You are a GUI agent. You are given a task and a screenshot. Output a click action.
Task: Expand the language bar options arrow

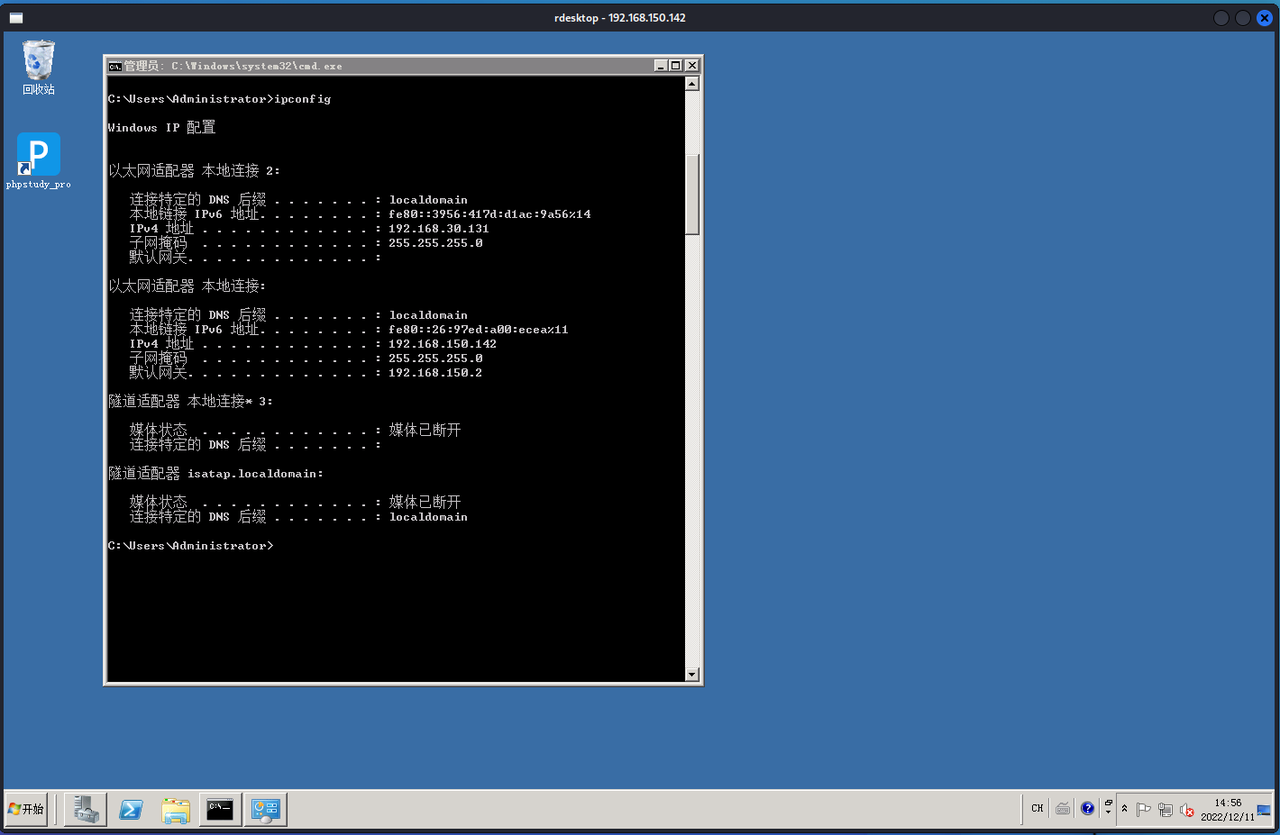coord(1108,812)
